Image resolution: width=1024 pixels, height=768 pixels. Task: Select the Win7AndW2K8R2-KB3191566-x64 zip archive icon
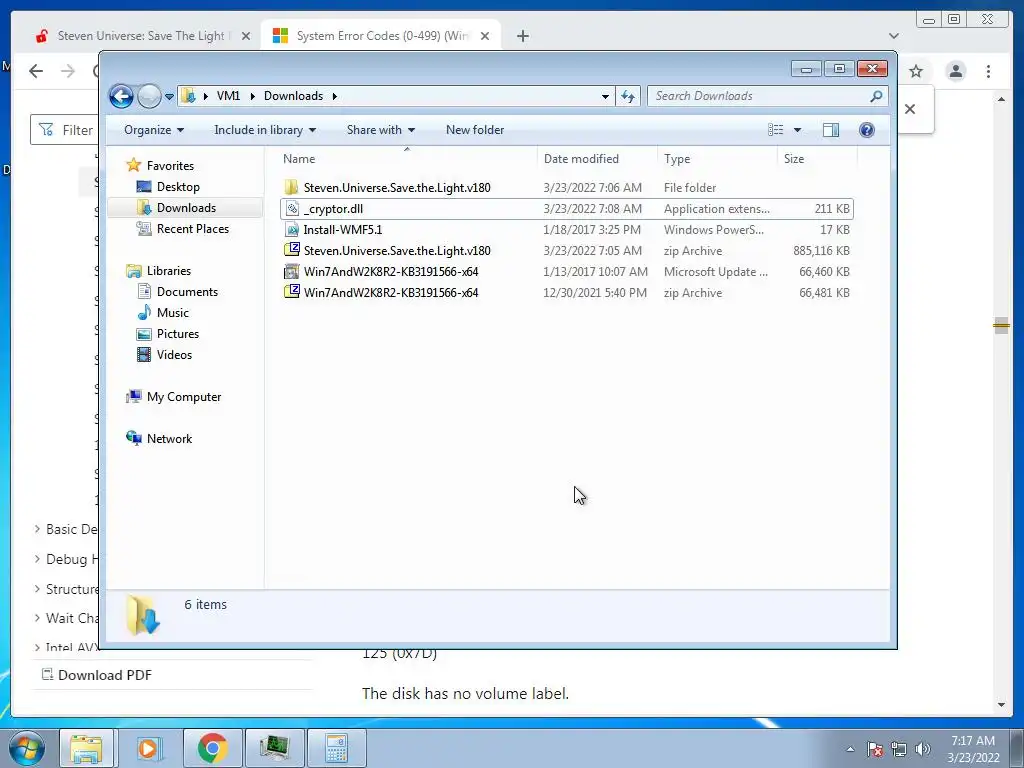point(292,292)
